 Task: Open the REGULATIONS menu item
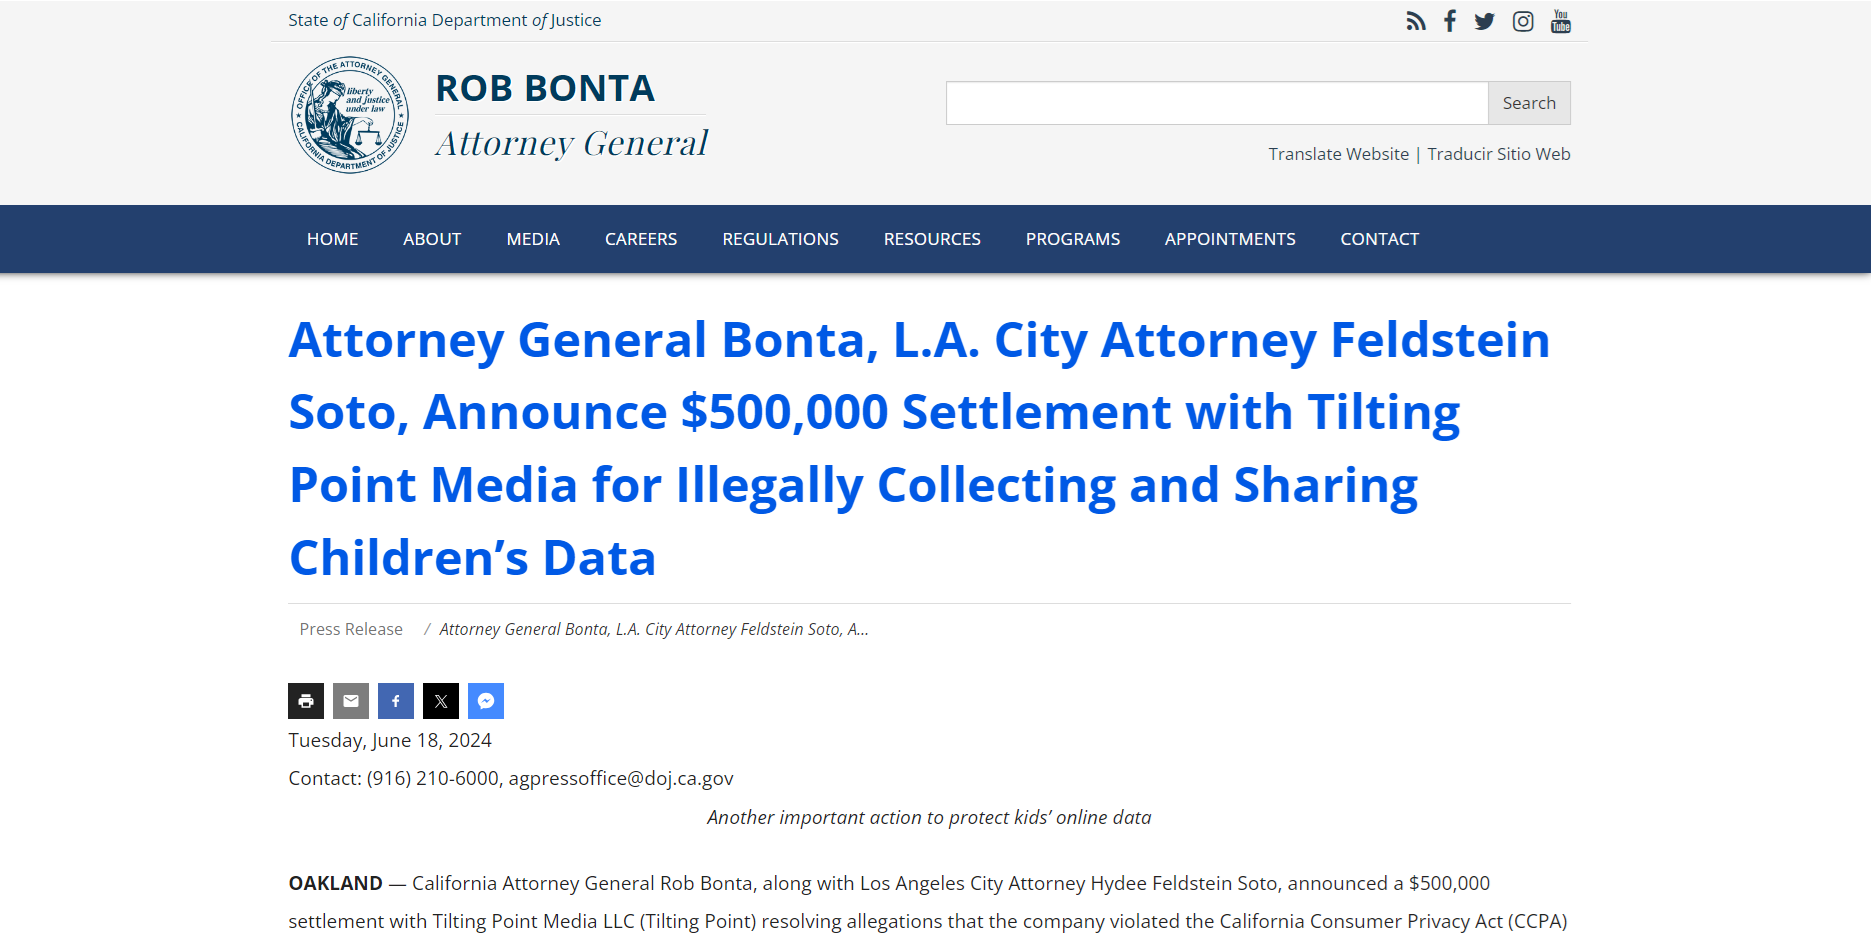pos(780,239)
